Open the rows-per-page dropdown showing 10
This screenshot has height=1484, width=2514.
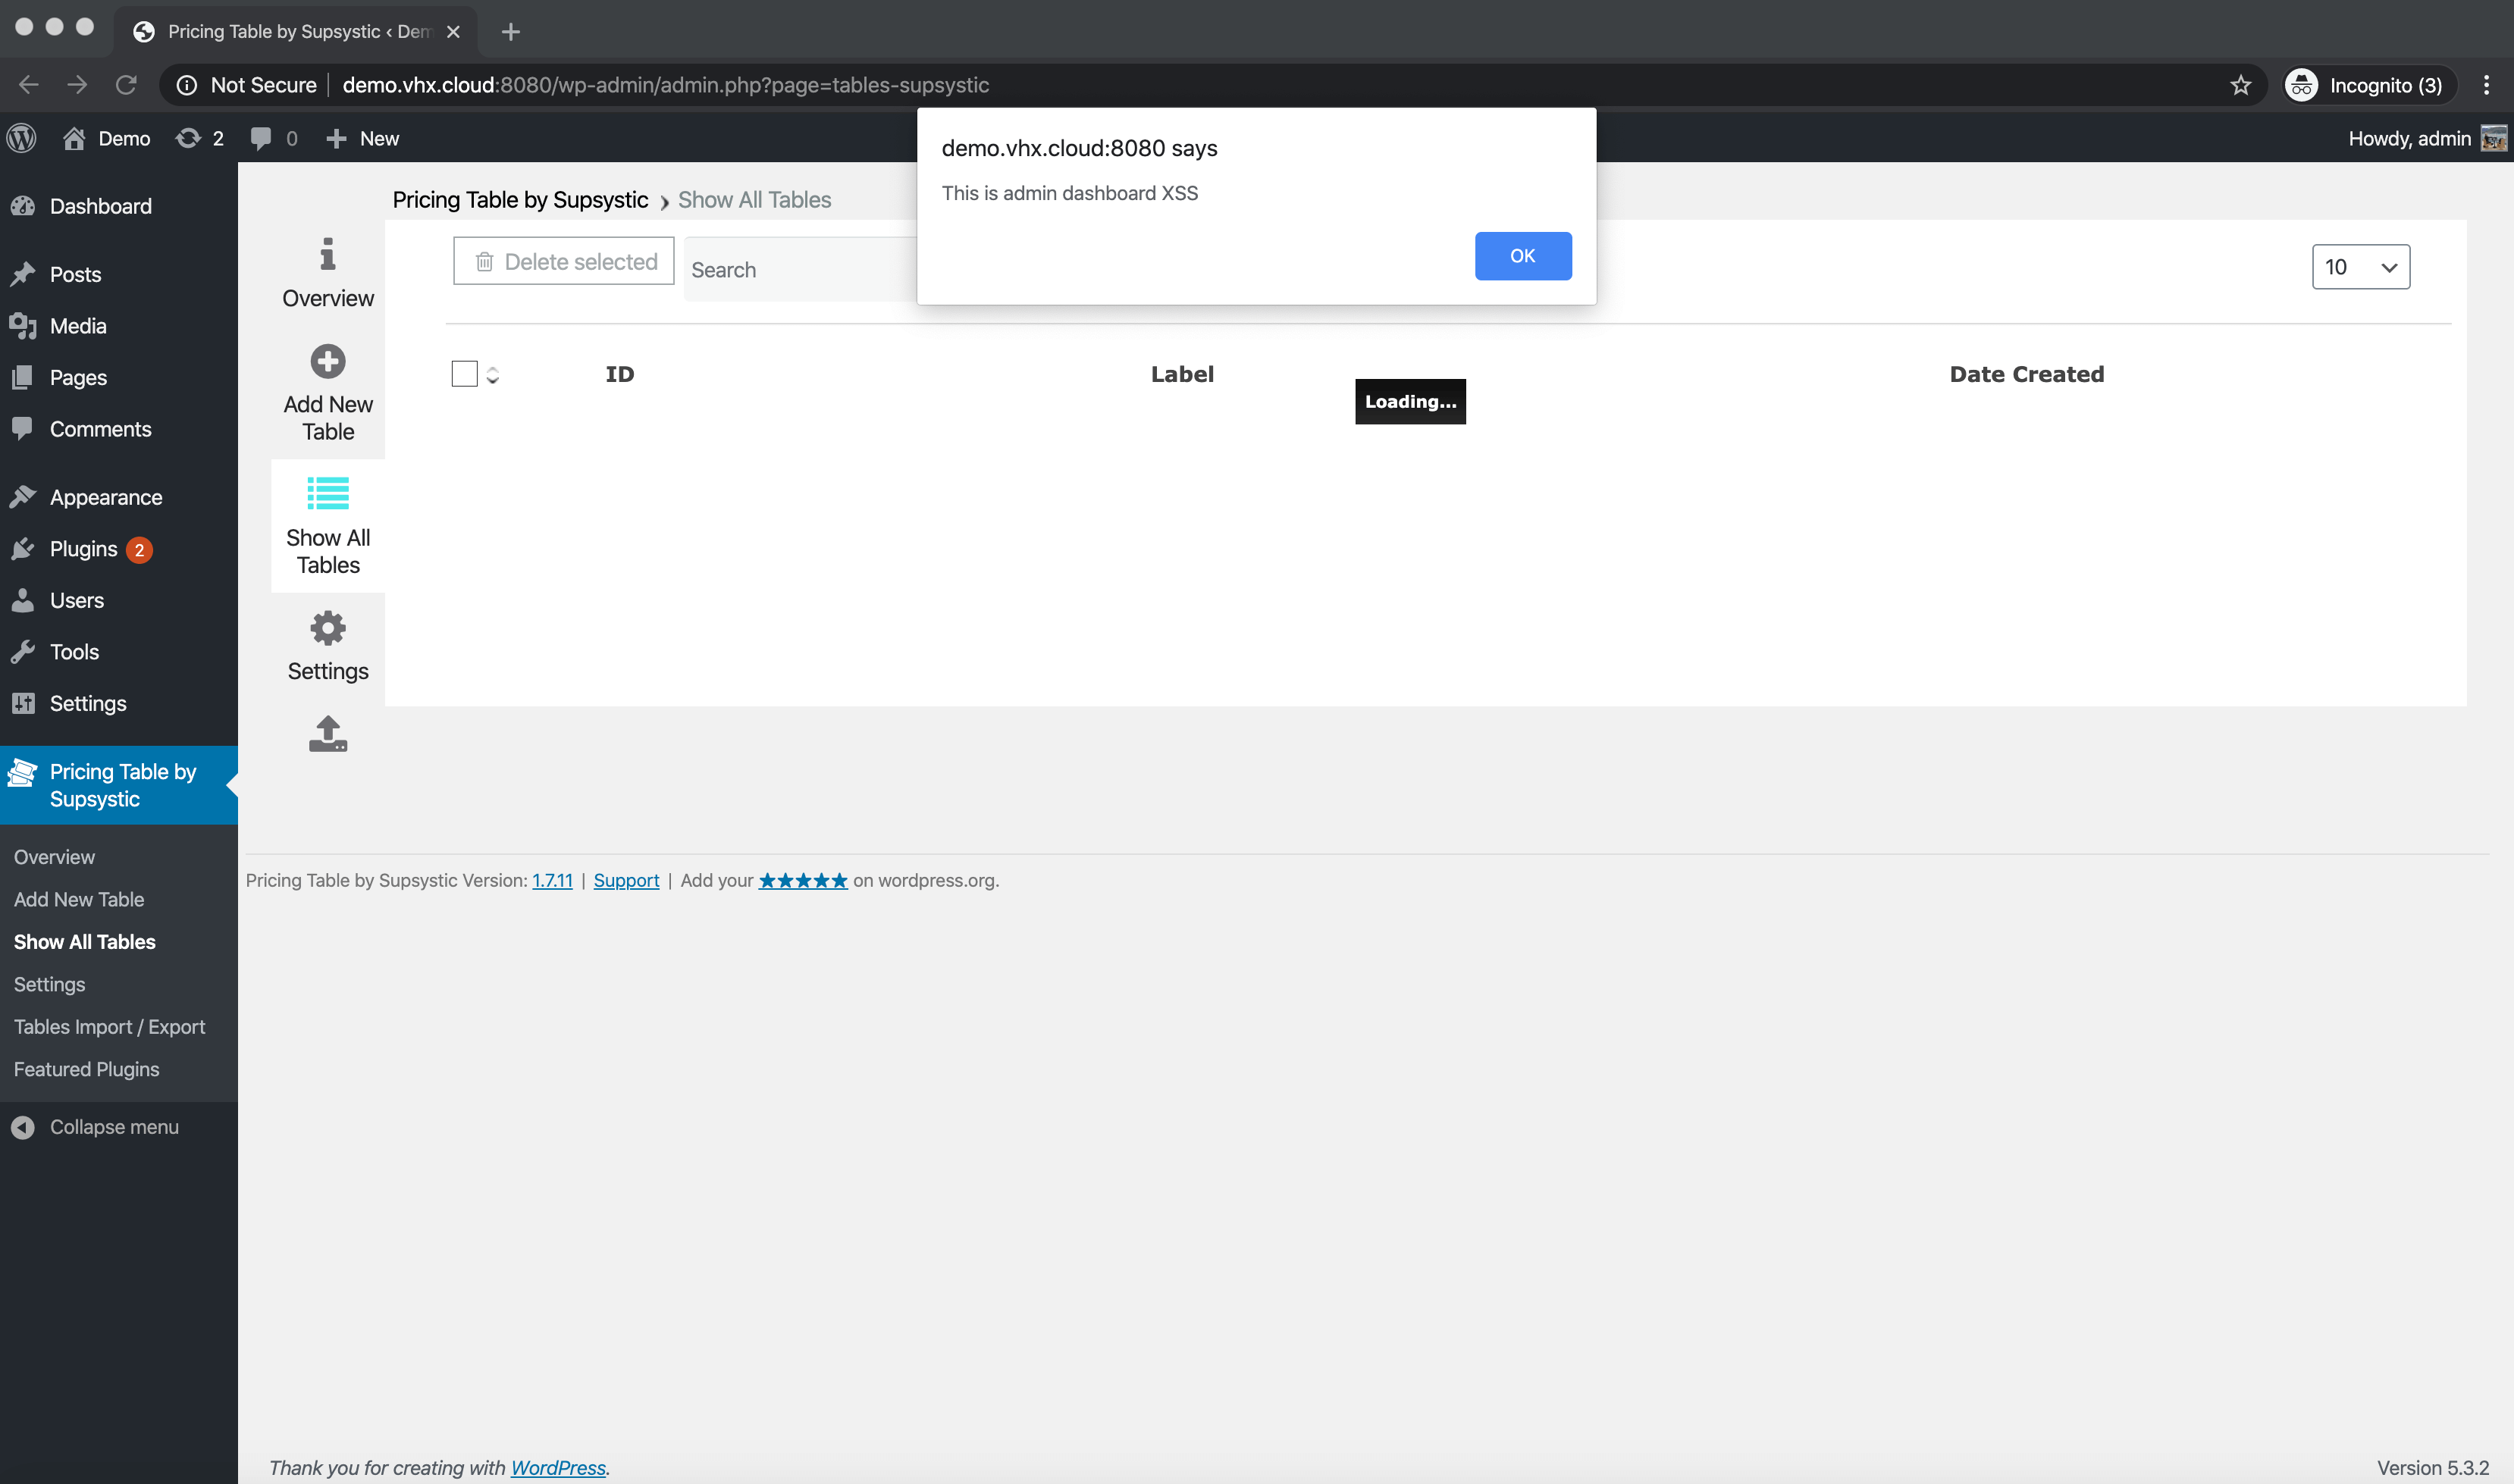pyautogui.click(x=2360, y=267)
